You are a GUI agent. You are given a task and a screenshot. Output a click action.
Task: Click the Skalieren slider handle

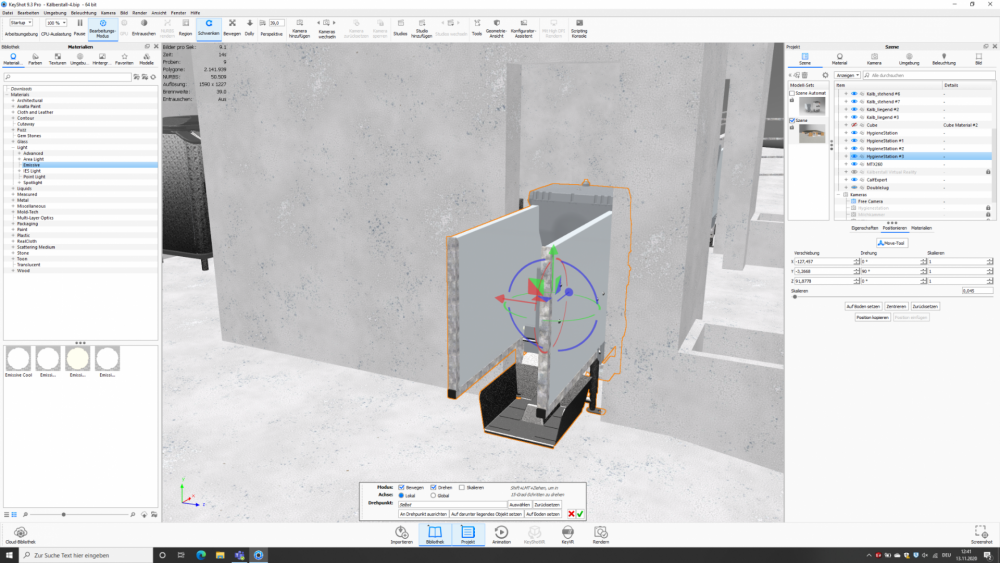point(795,296)
